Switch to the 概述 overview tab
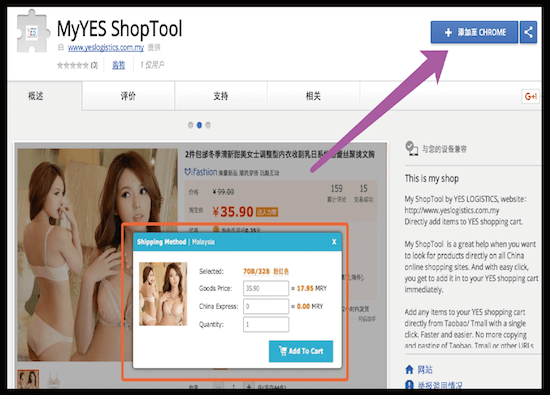 [x=35, y=96]
